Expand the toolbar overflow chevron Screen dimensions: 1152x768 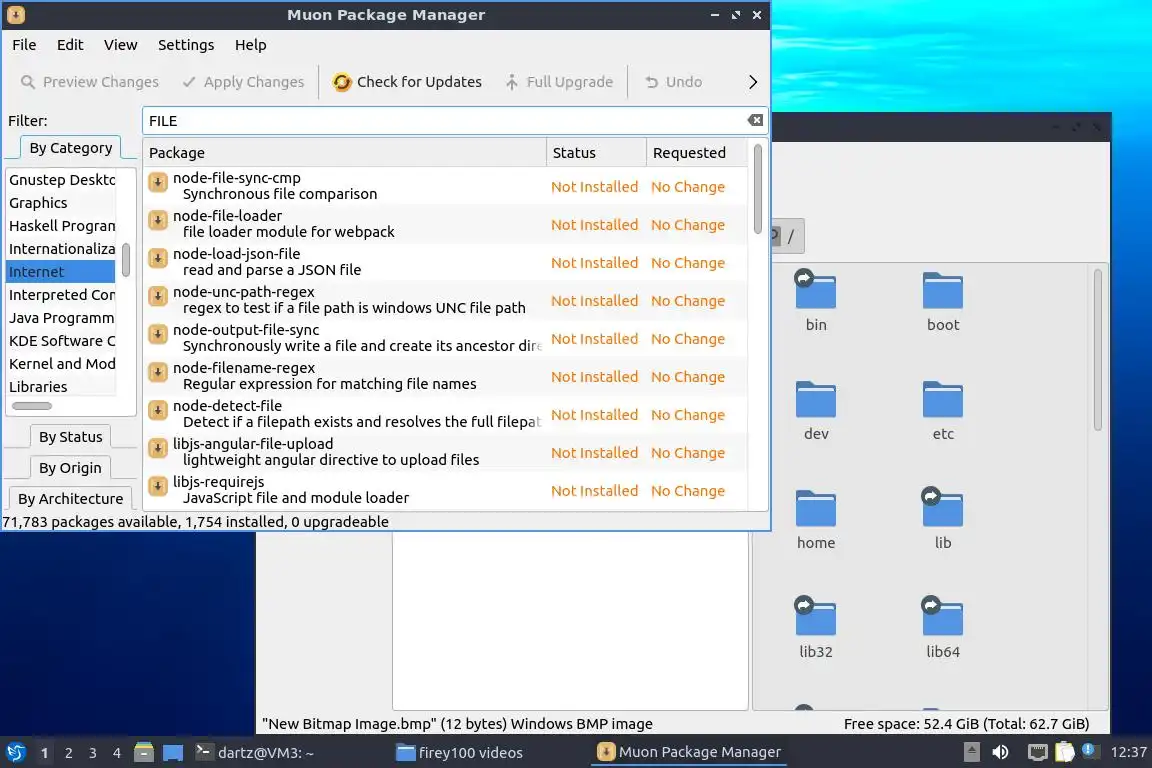coord(752,82)
